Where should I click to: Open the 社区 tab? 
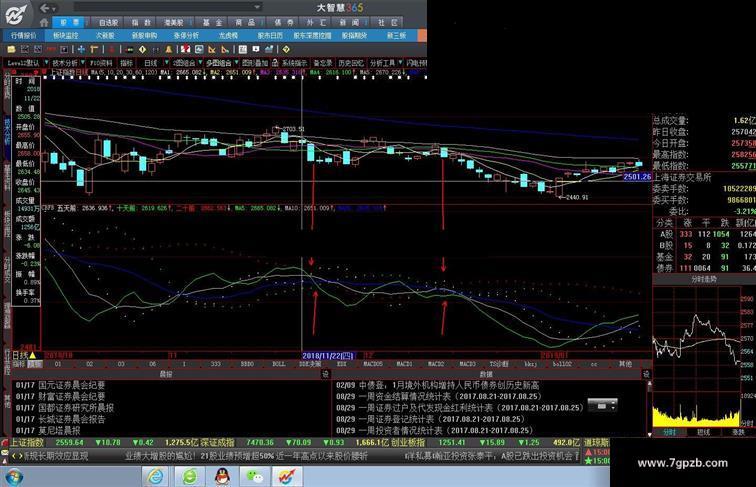[x=388, y=22]
